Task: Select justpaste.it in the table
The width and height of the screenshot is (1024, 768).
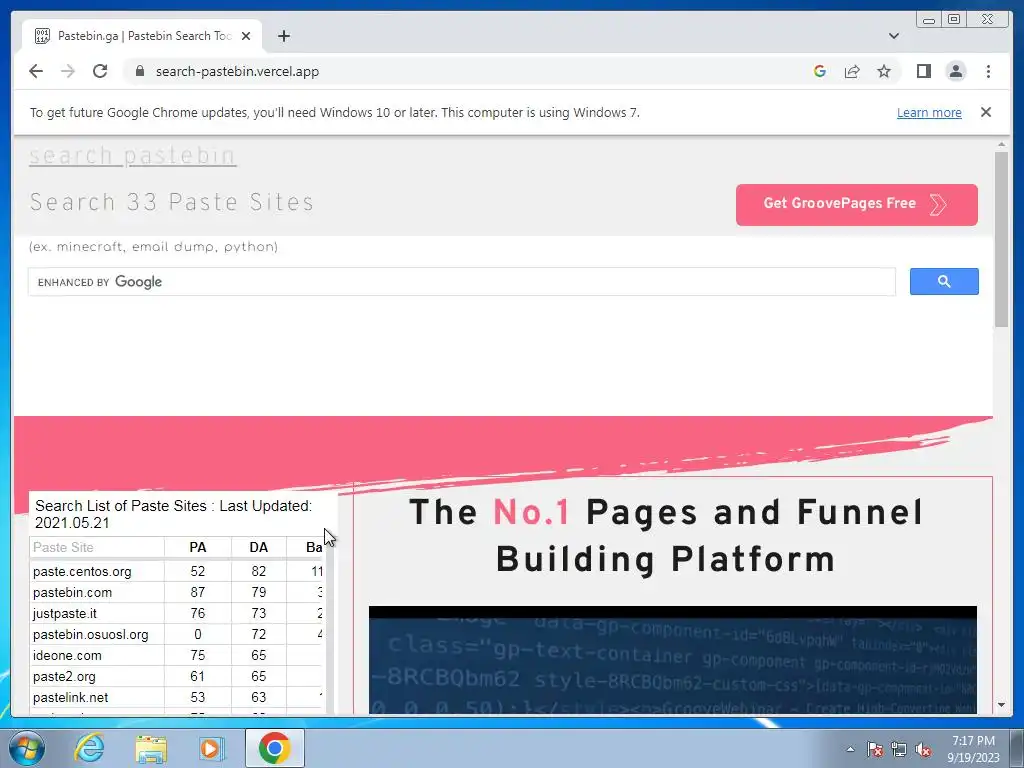Action: coord(65,613)
